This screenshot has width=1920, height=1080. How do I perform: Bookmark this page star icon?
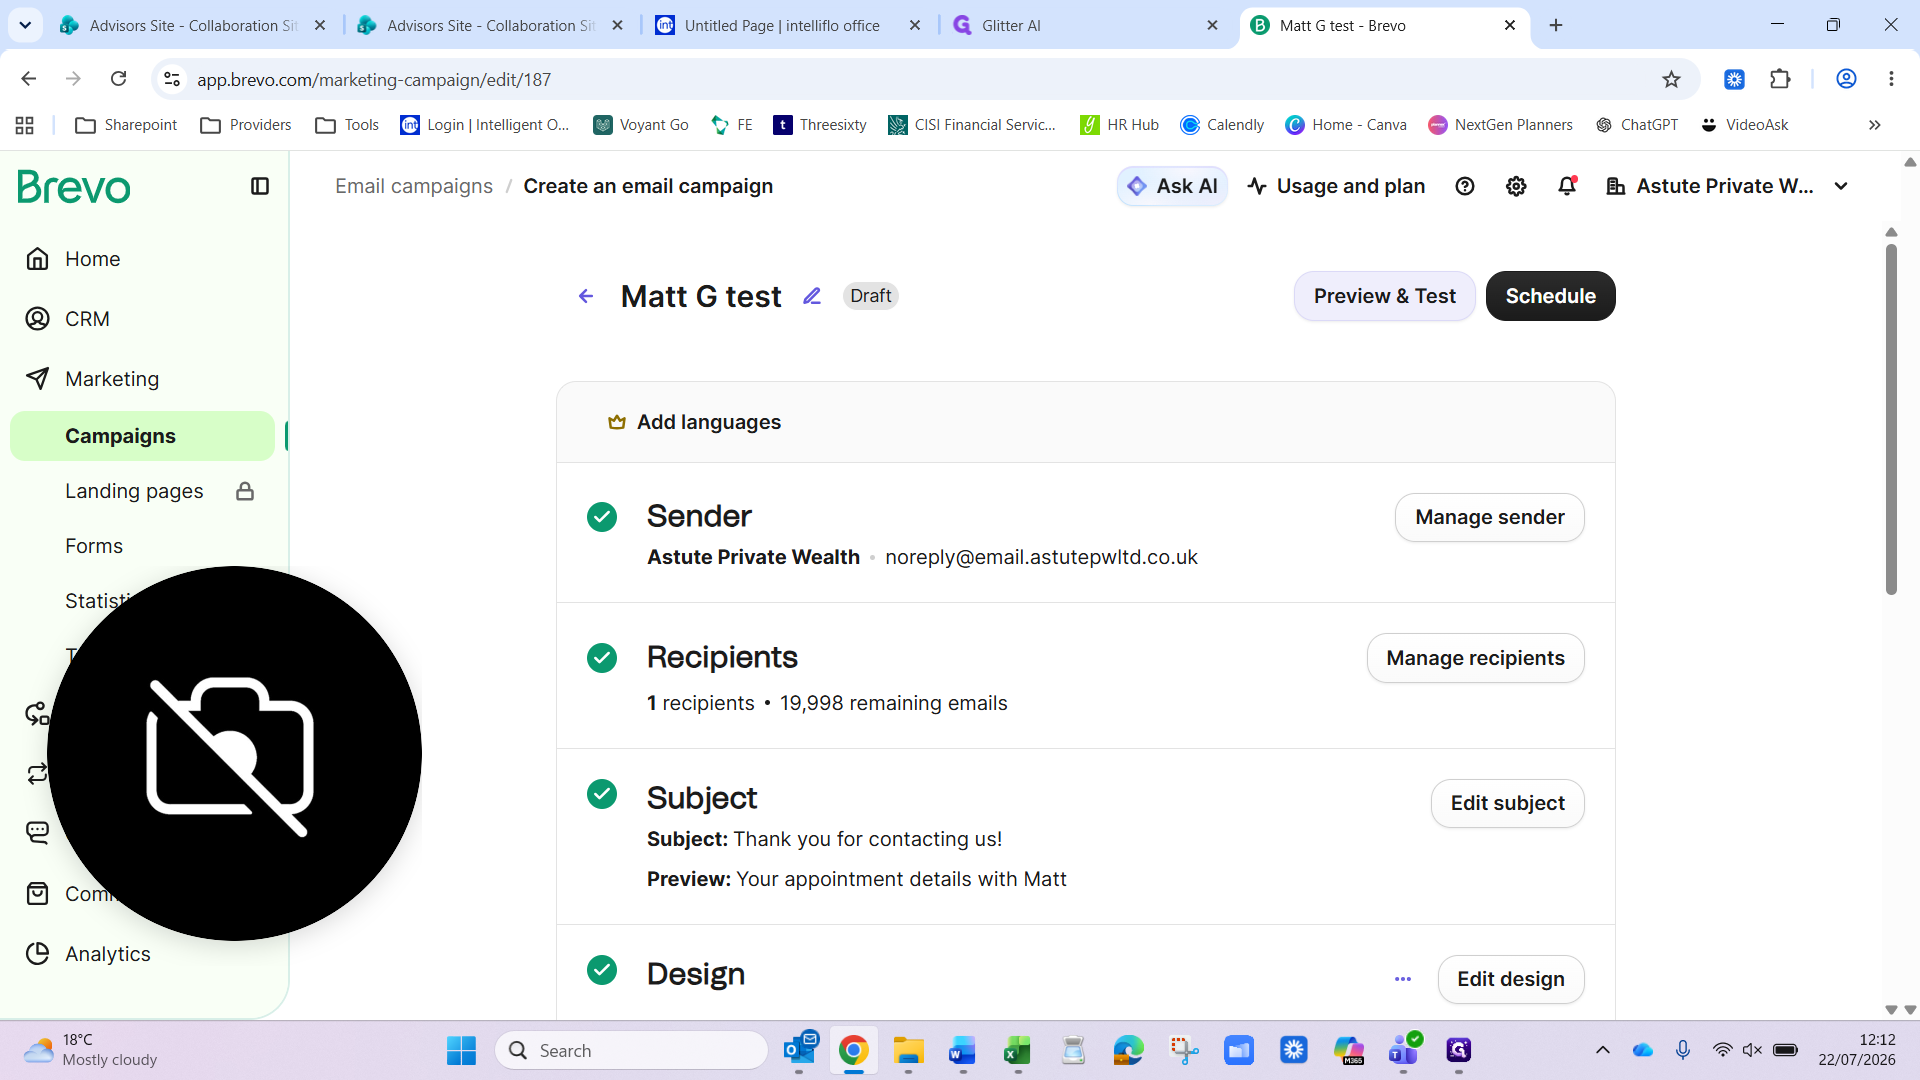coord(1672,79)
